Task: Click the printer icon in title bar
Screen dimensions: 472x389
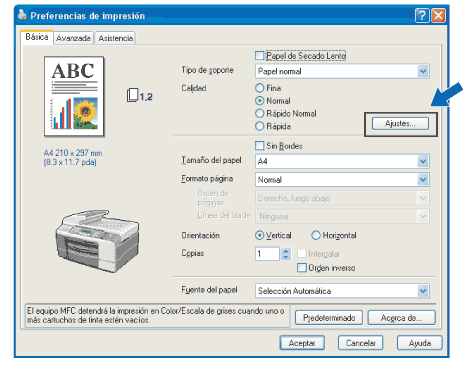Action: 22,15
